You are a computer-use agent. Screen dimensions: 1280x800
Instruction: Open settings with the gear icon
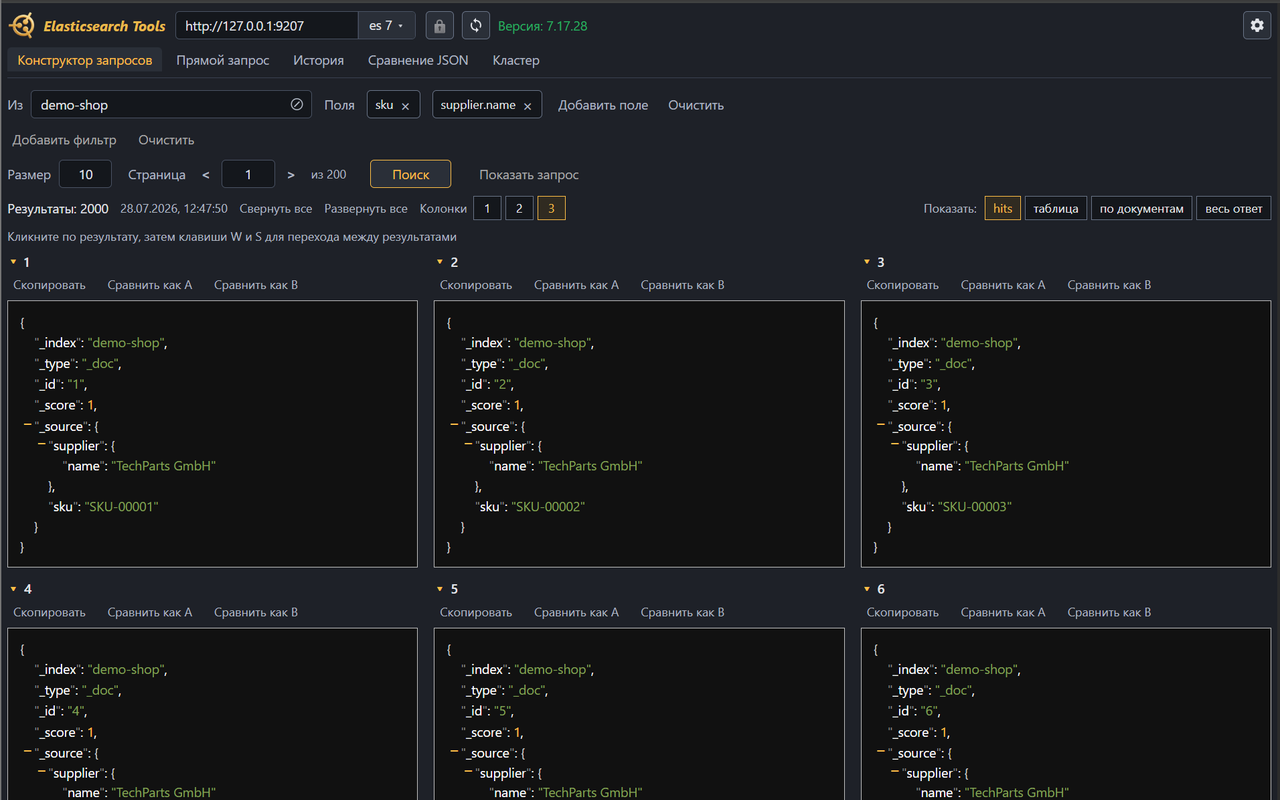[x=1257, y=26]
